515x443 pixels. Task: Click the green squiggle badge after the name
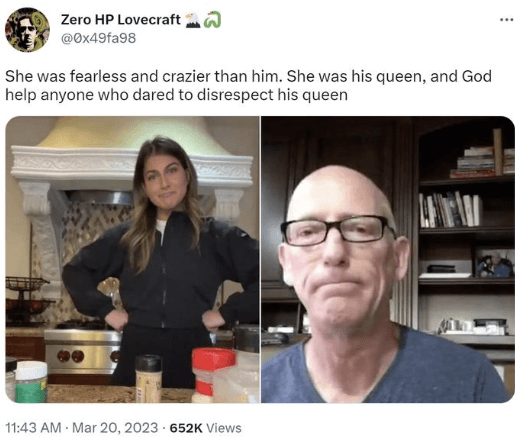[212, 20]
